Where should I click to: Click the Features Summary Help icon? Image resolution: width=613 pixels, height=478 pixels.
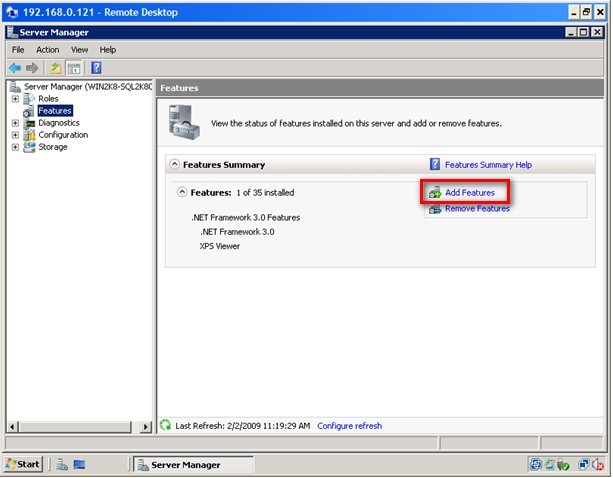(x=435, y=164)
